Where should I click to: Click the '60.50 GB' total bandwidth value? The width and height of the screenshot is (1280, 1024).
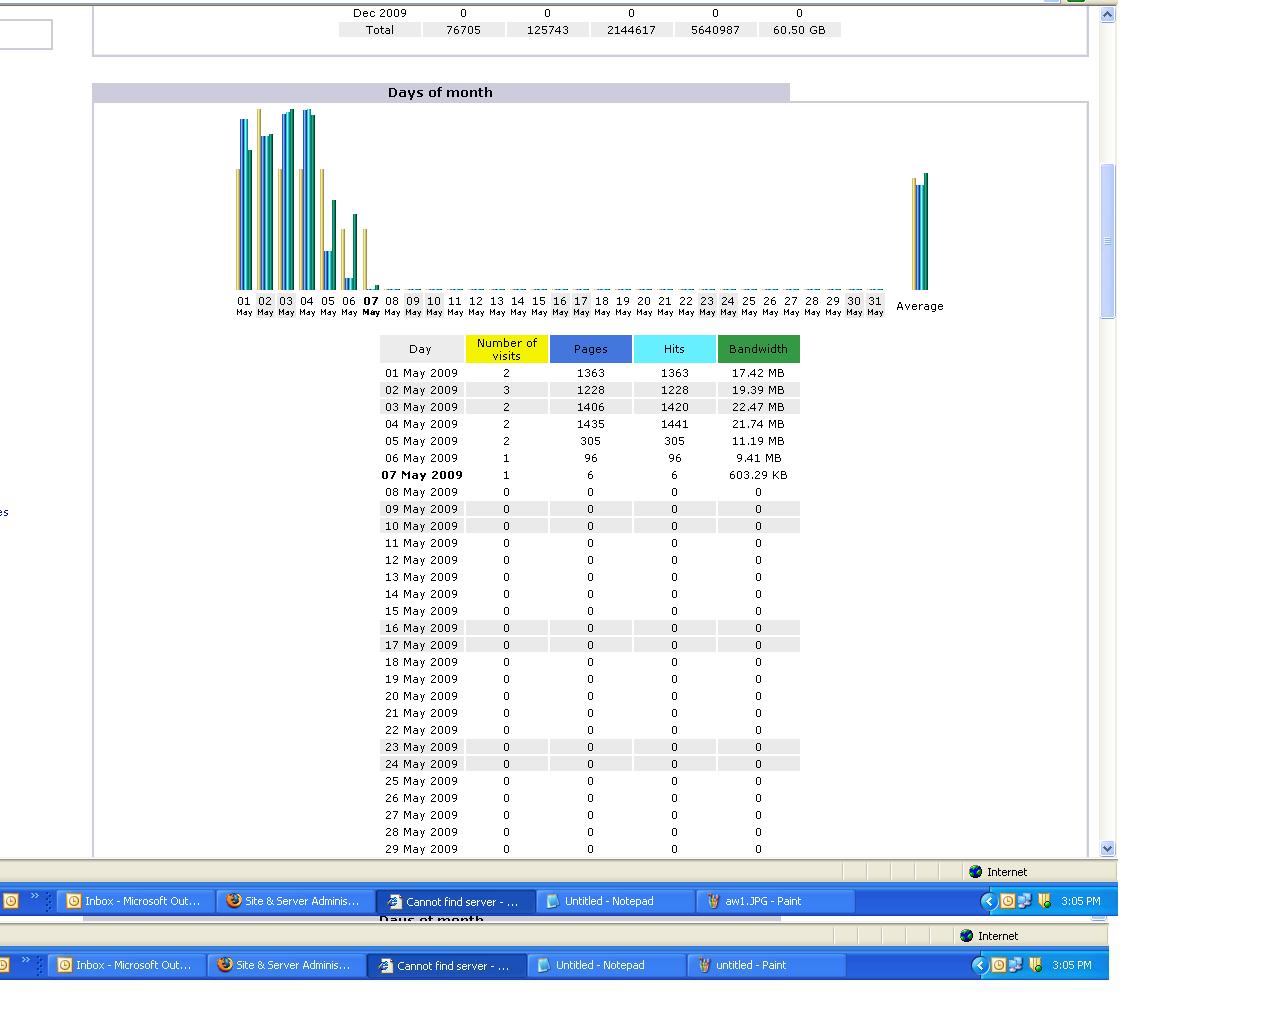coord(799,30)
